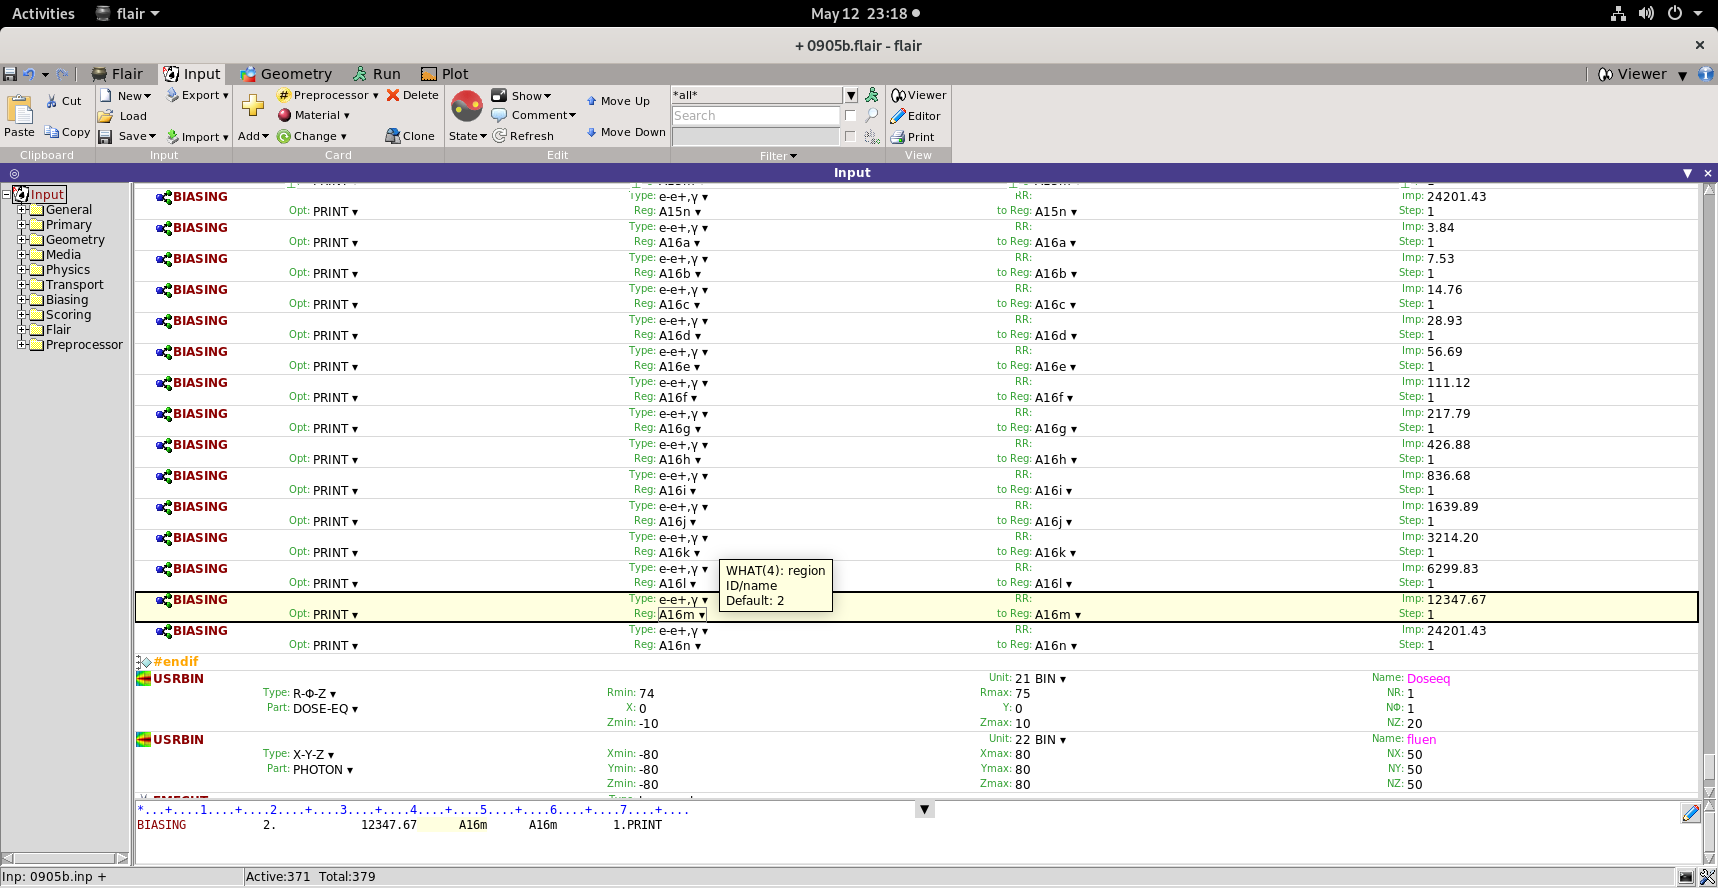Switch to the Plot tab
This screenshot has height=888, width=1718.
pyautogui.click(x=445, y=74)
